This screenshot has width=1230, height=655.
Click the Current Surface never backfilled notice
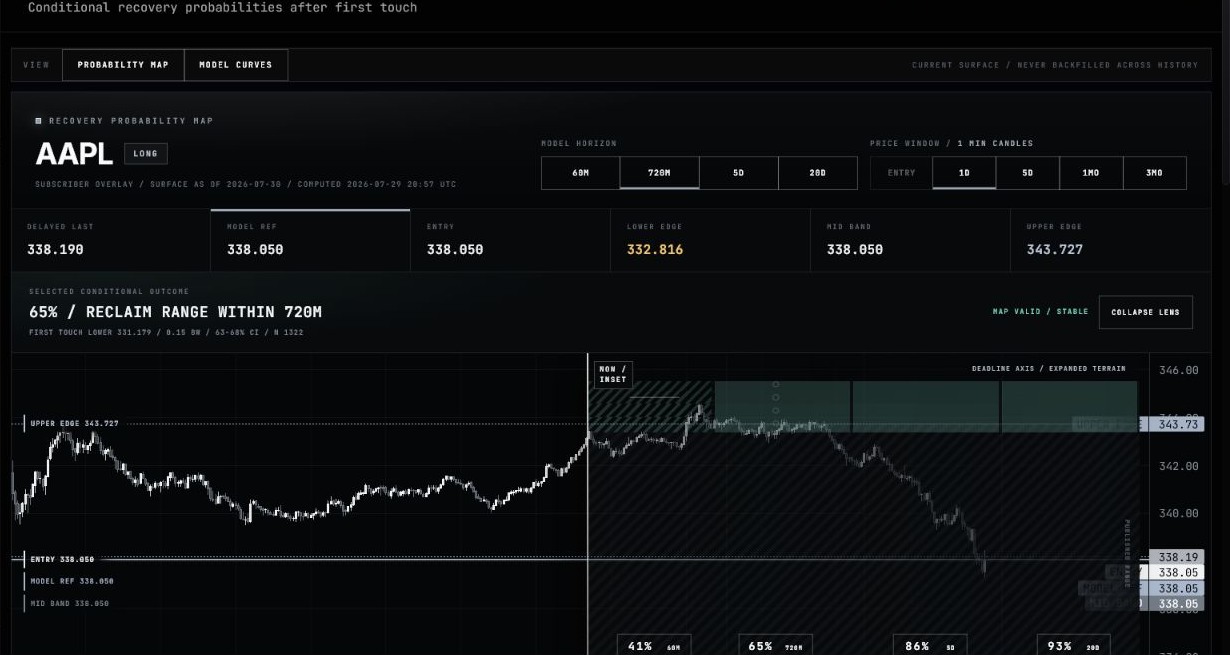(1054, 65)
